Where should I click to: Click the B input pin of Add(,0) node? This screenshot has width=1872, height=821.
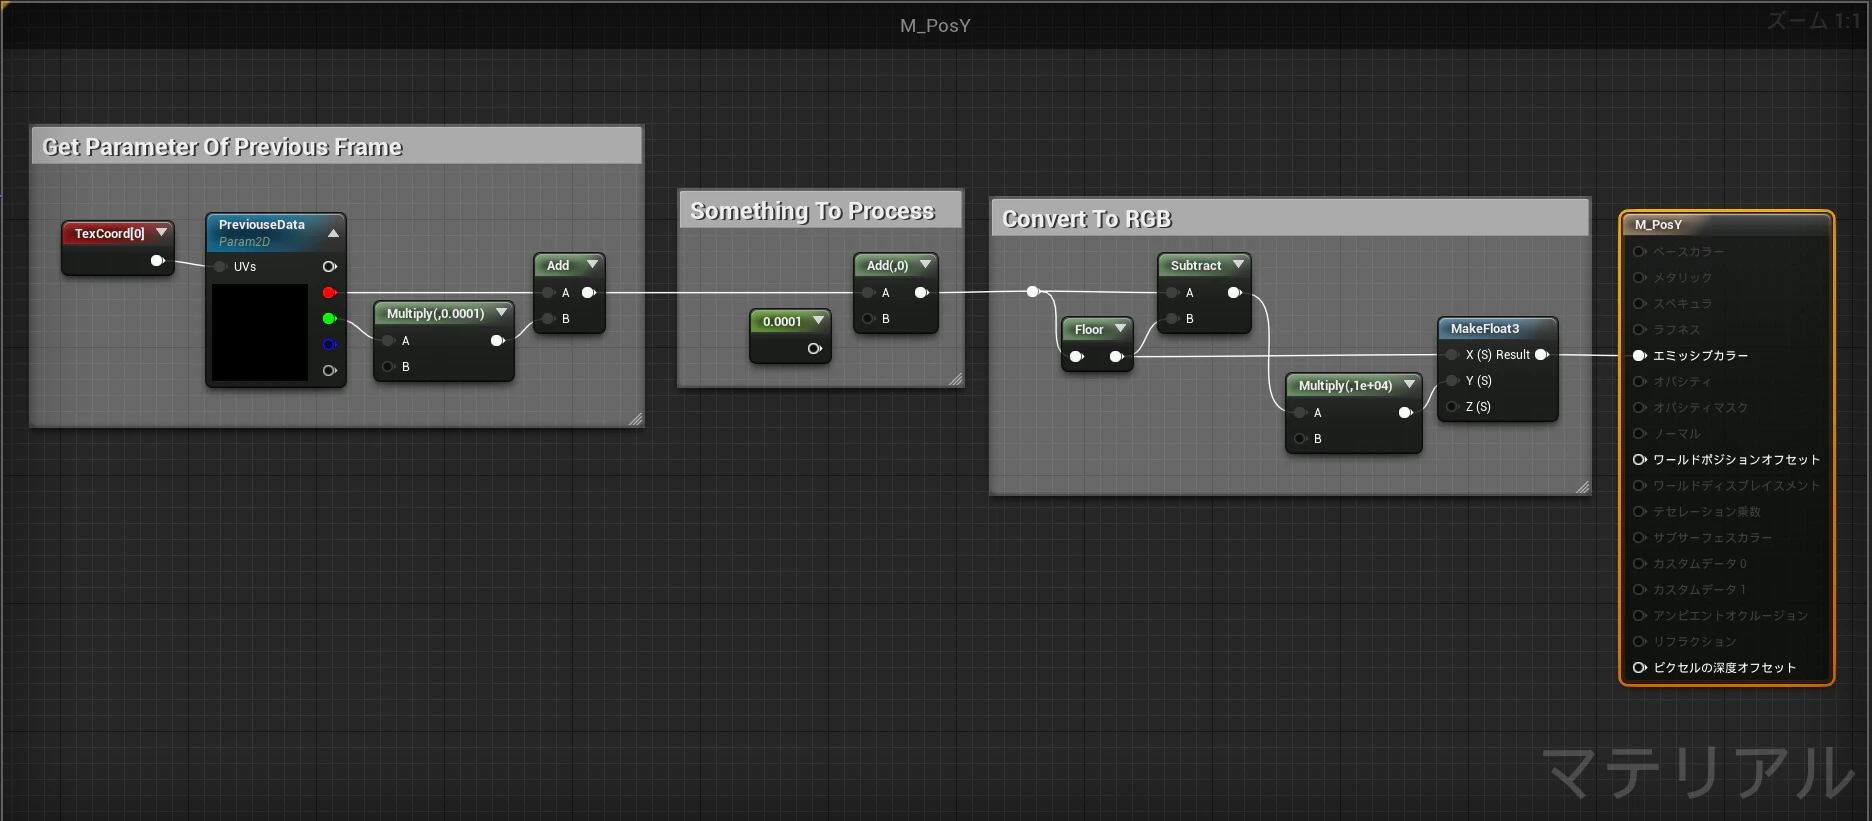pos(868,319)
